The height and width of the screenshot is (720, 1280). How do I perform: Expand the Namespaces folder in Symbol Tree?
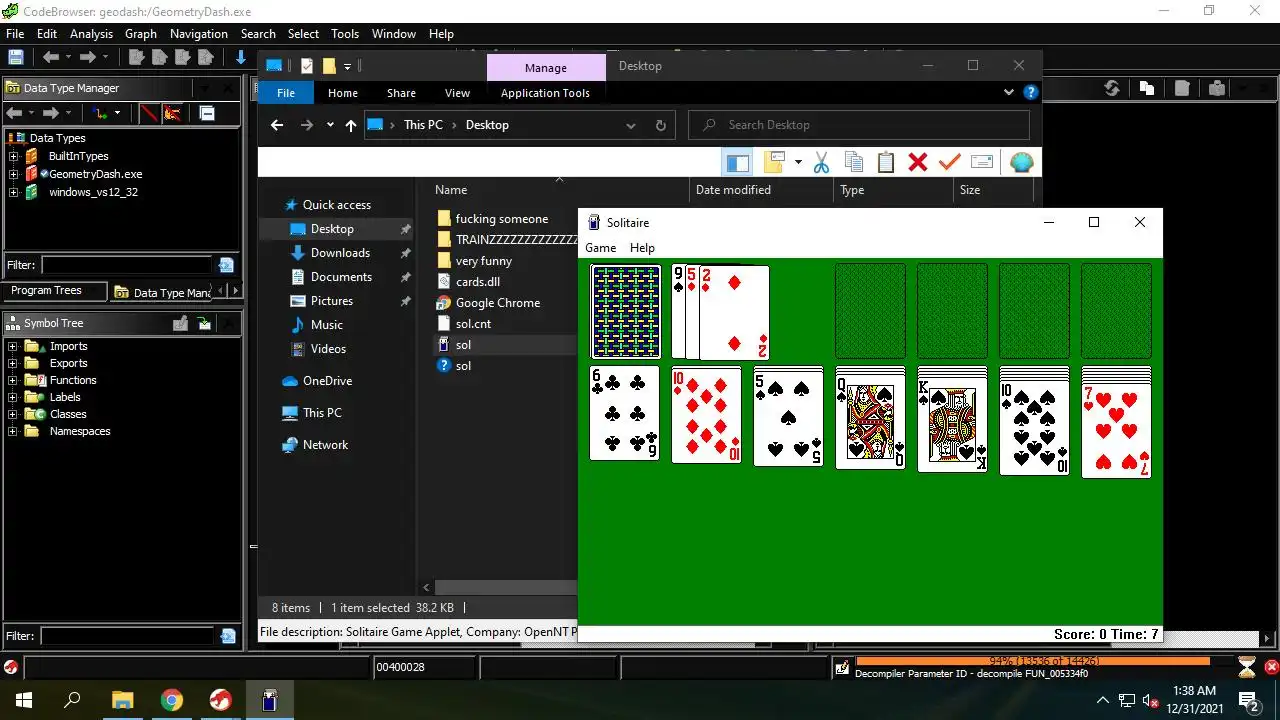pos(13,431)
